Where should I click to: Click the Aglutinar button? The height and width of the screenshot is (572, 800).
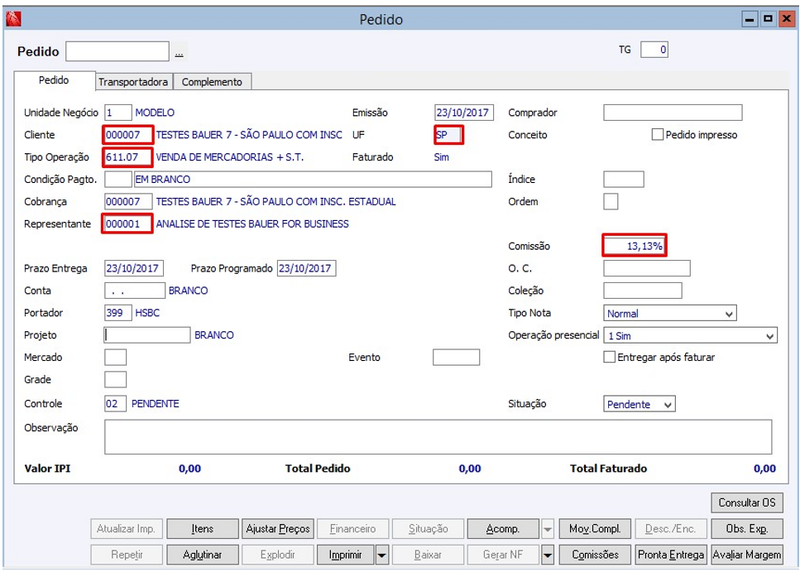tap(203, 555)
